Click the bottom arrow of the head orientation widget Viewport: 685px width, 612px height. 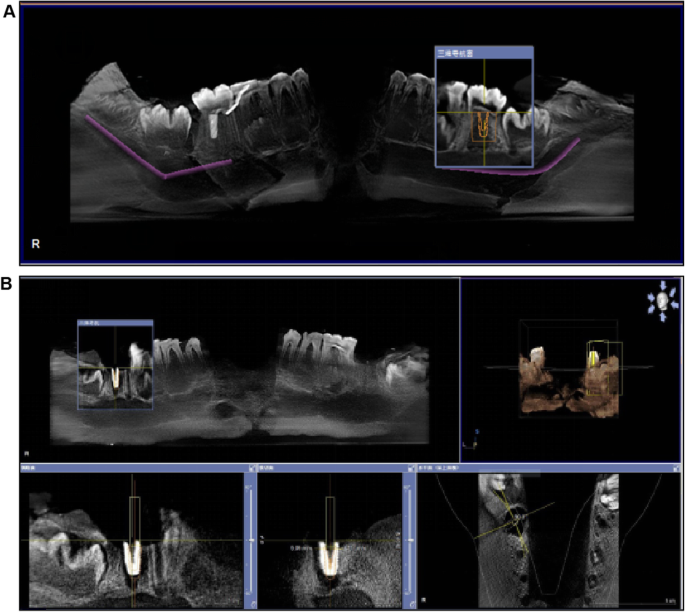click(x=663, y=318)
